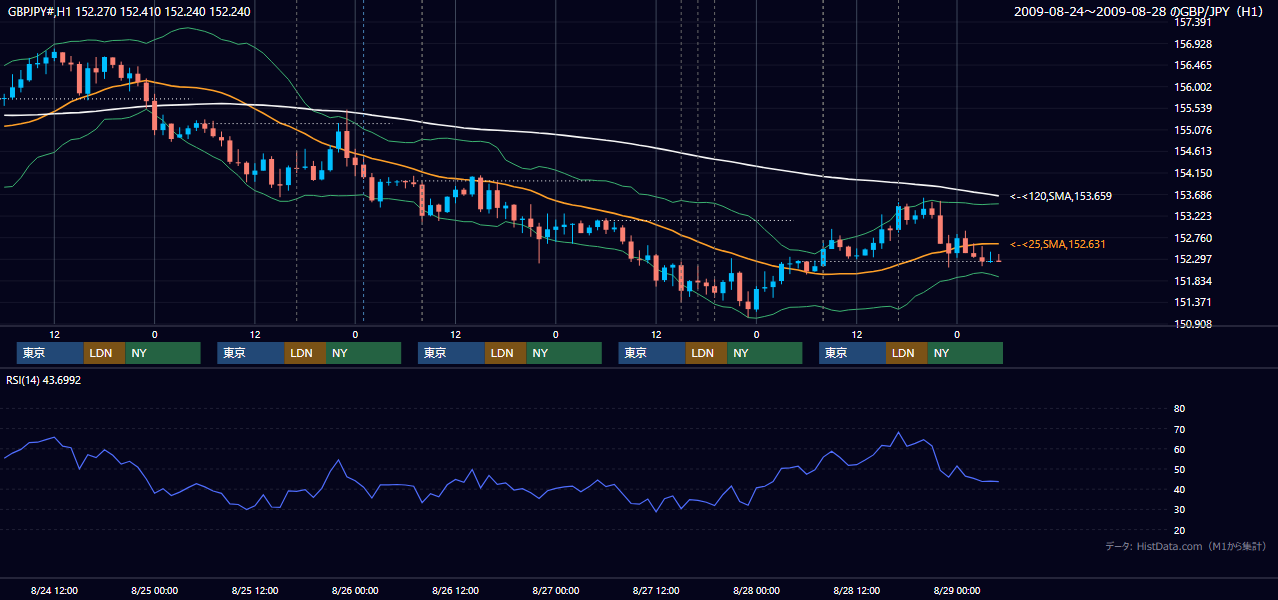
Task: Click the 150.908 price axis label
Action: tap(1193, 324)
